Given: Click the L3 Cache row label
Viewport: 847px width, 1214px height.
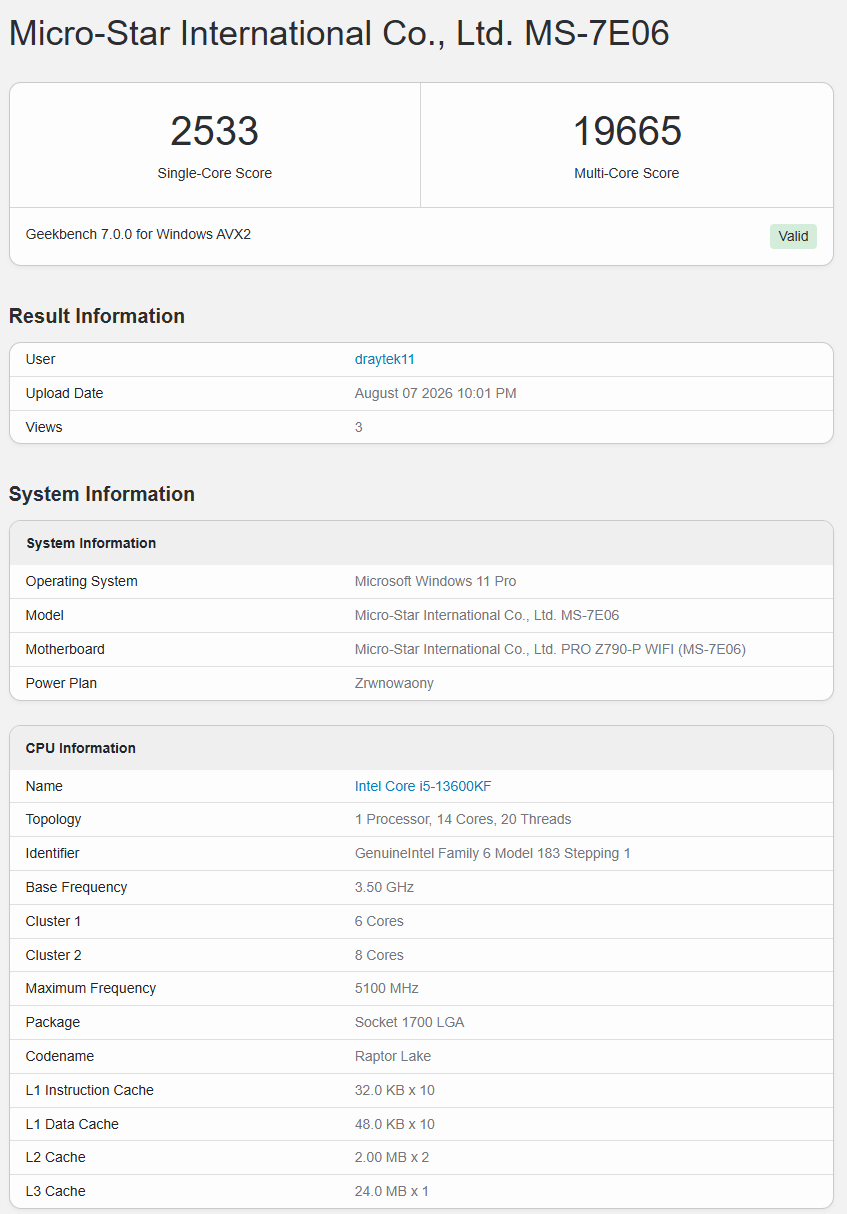Looking at the screenshot, I should click(x=56, y=1191).
